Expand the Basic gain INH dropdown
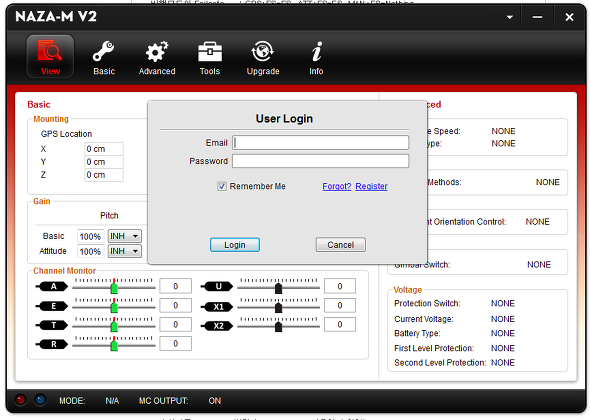Viewport: 590px width, 420px height. [x=125, y=236]
